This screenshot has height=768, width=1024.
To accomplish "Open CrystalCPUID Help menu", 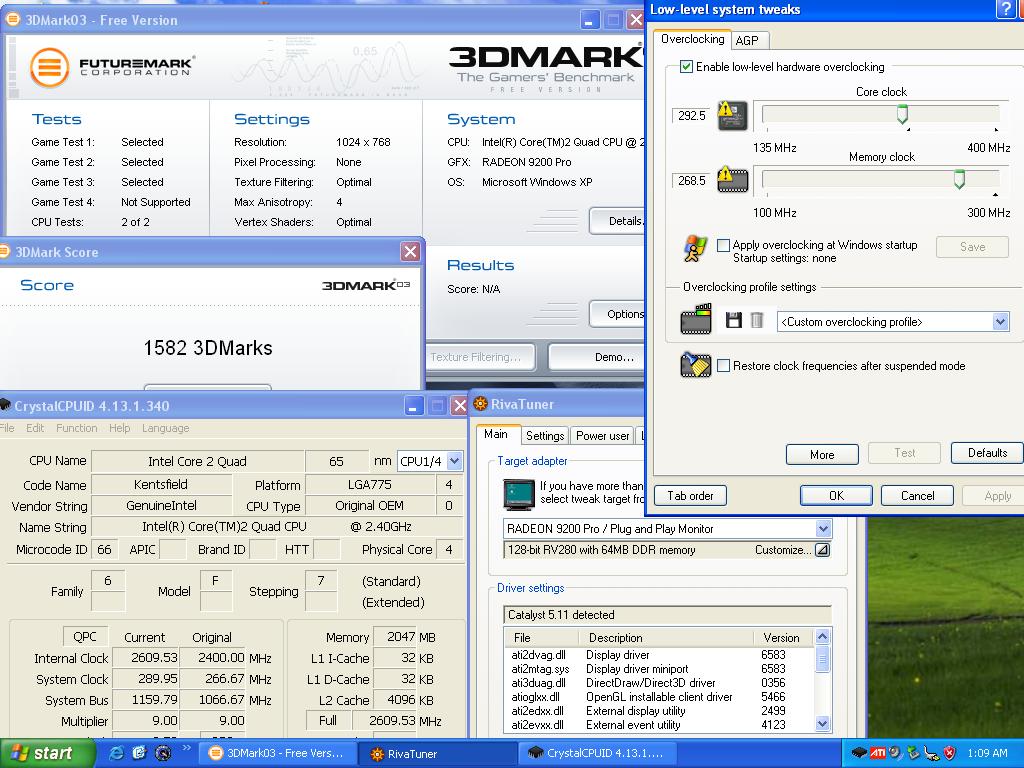I will [120, 428].
